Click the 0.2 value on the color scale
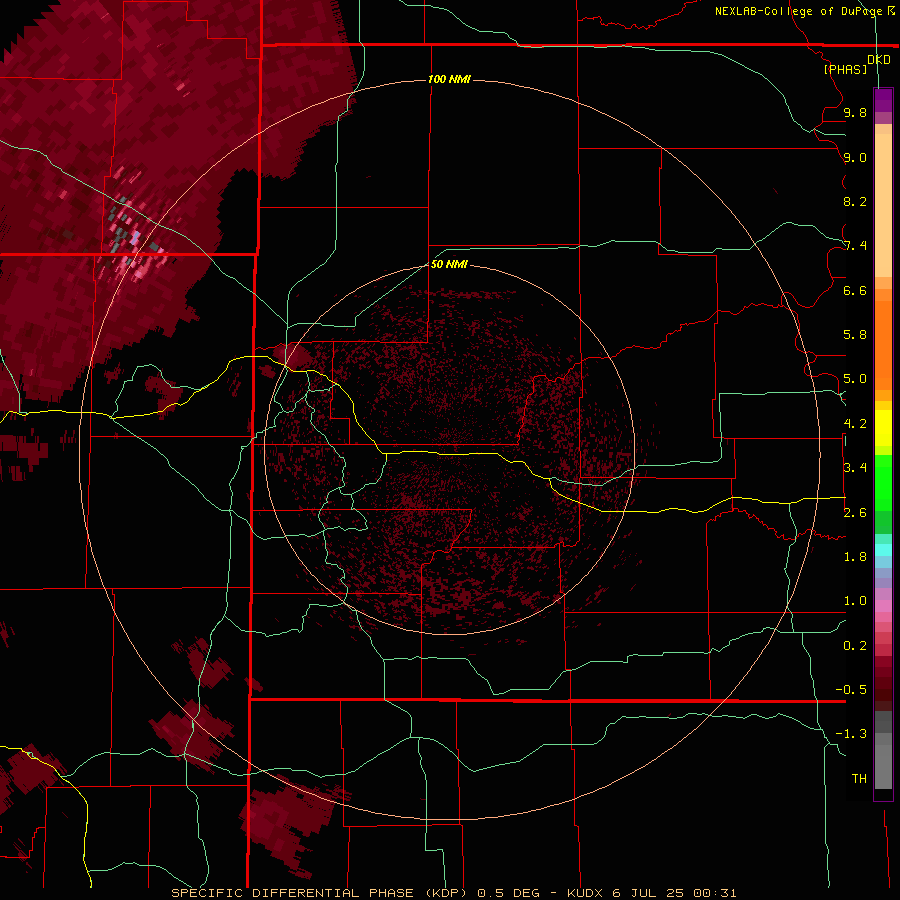 click(x=855, y=646)
